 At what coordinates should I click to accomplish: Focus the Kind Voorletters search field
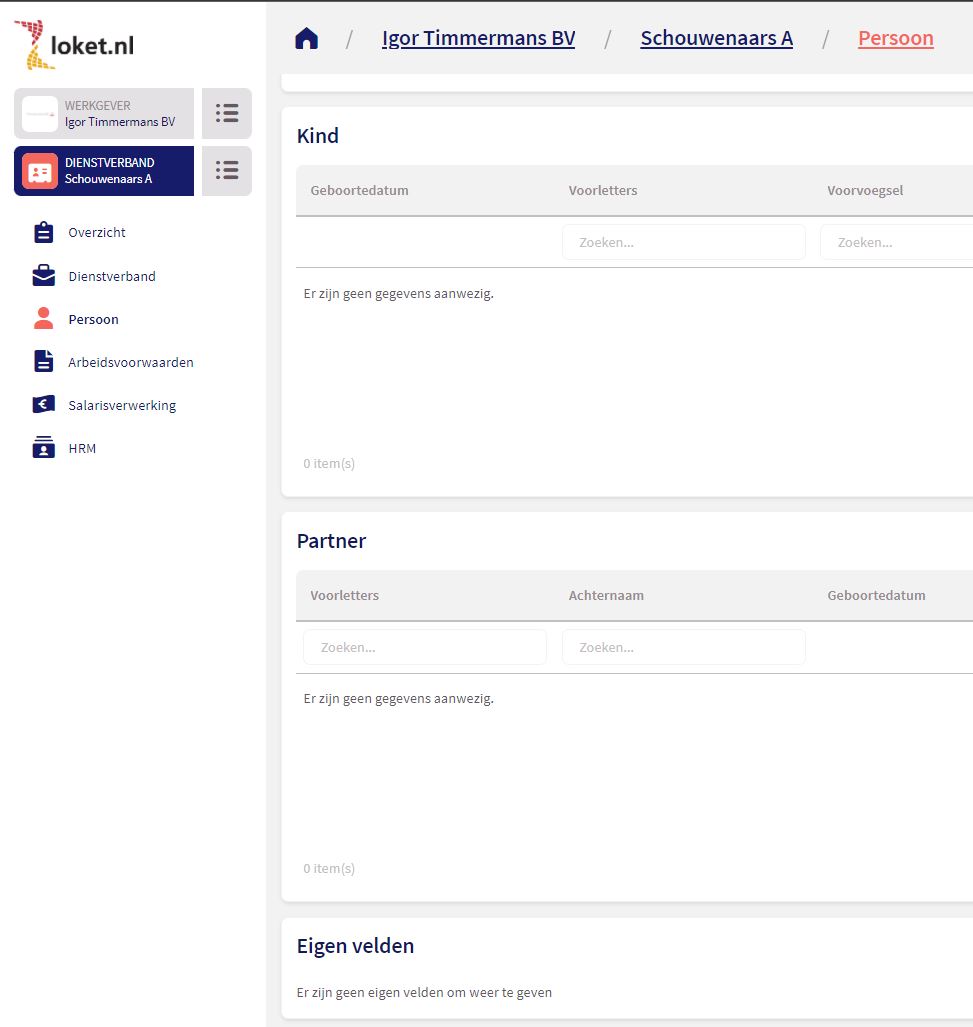[683, 242]
